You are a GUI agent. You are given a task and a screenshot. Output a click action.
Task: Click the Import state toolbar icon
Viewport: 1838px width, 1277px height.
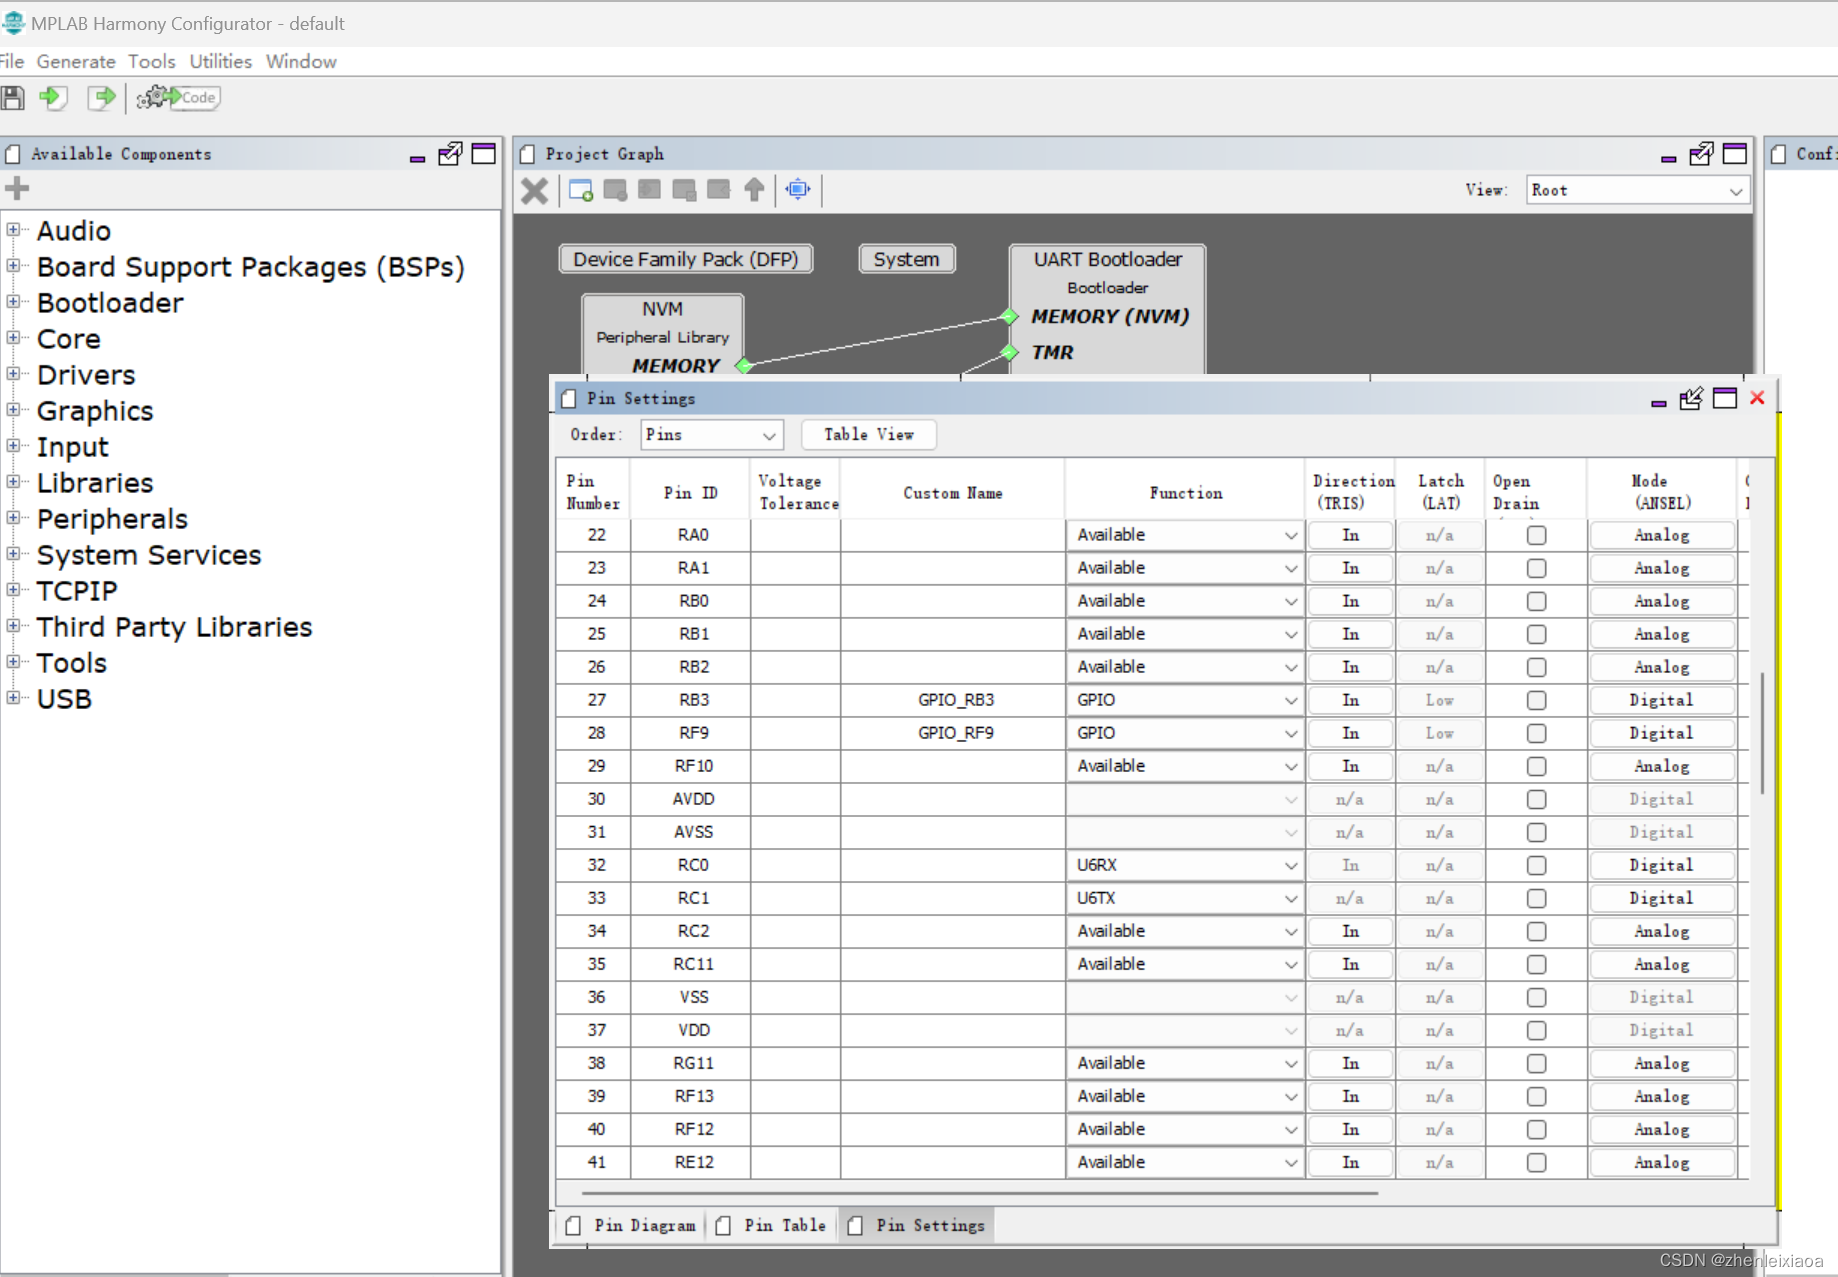(x=53, y=98)
